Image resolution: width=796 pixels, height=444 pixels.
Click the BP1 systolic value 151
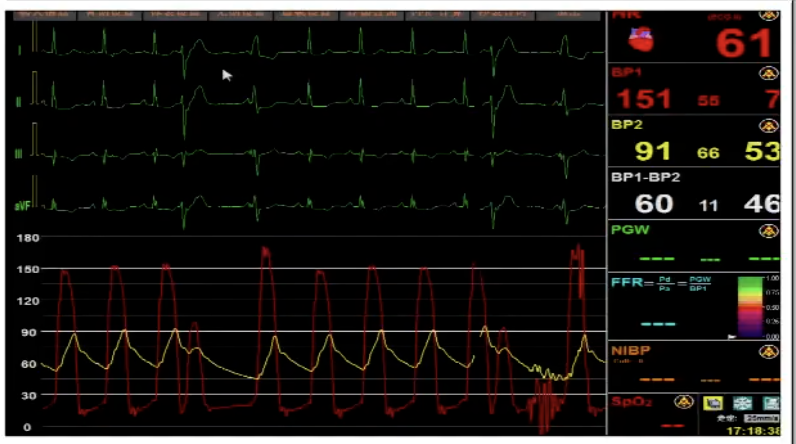click(x=643, y=98)
